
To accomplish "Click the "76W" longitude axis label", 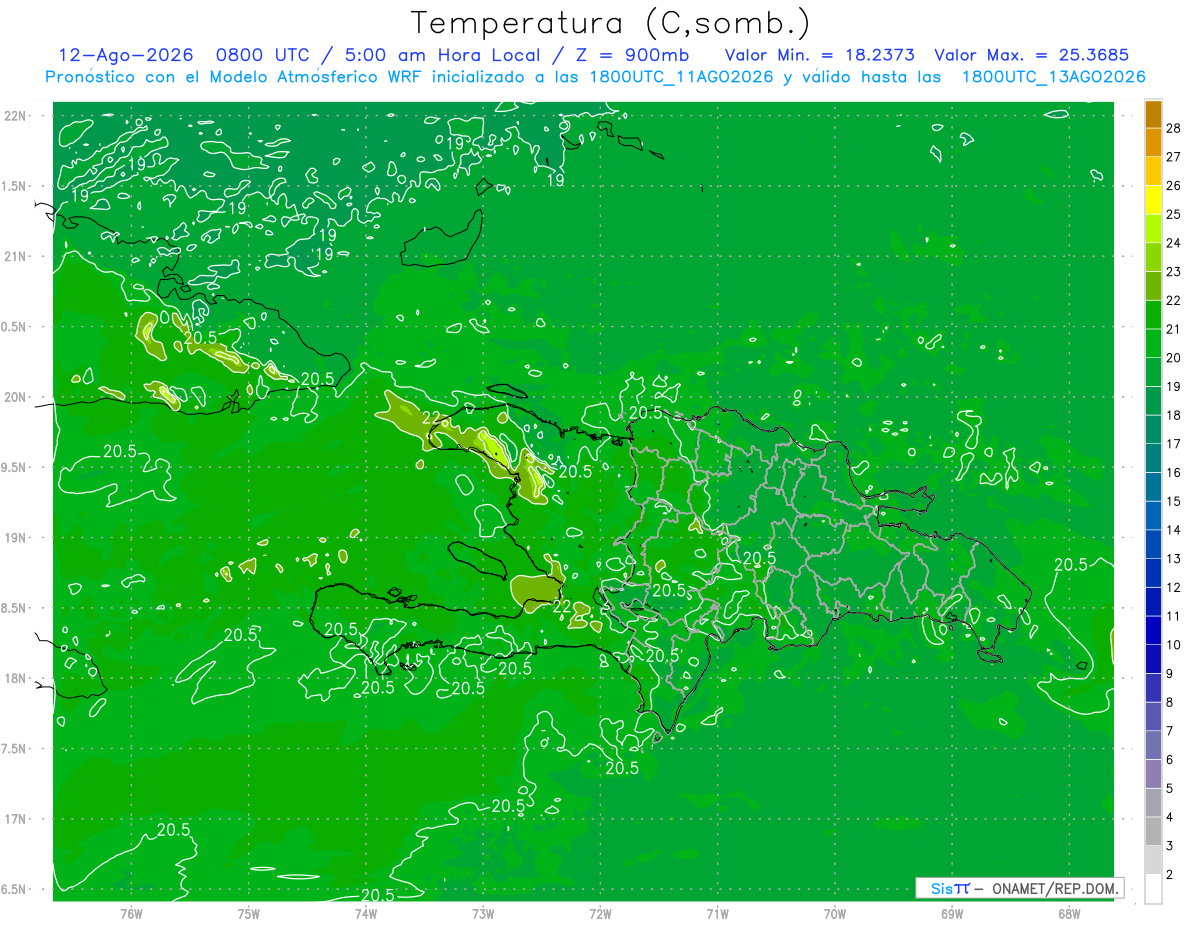I will coord(131,913).
